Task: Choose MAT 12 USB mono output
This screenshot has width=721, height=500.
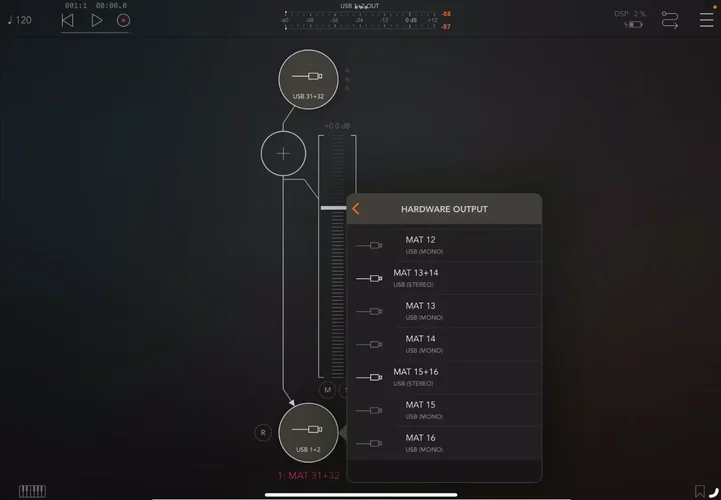Action: pyautogui.click(x=444, y=245)
